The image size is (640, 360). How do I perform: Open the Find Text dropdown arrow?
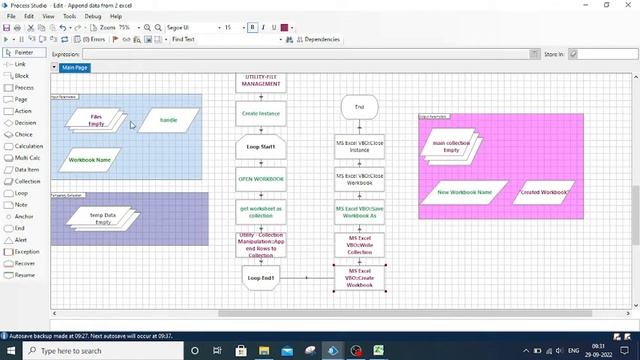[280, 40]
